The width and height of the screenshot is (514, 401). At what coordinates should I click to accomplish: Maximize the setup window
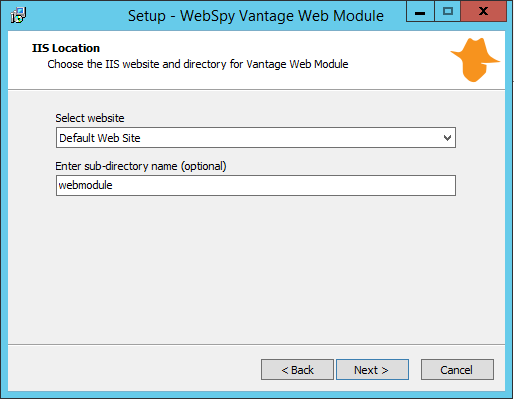[x=448, y=12]
